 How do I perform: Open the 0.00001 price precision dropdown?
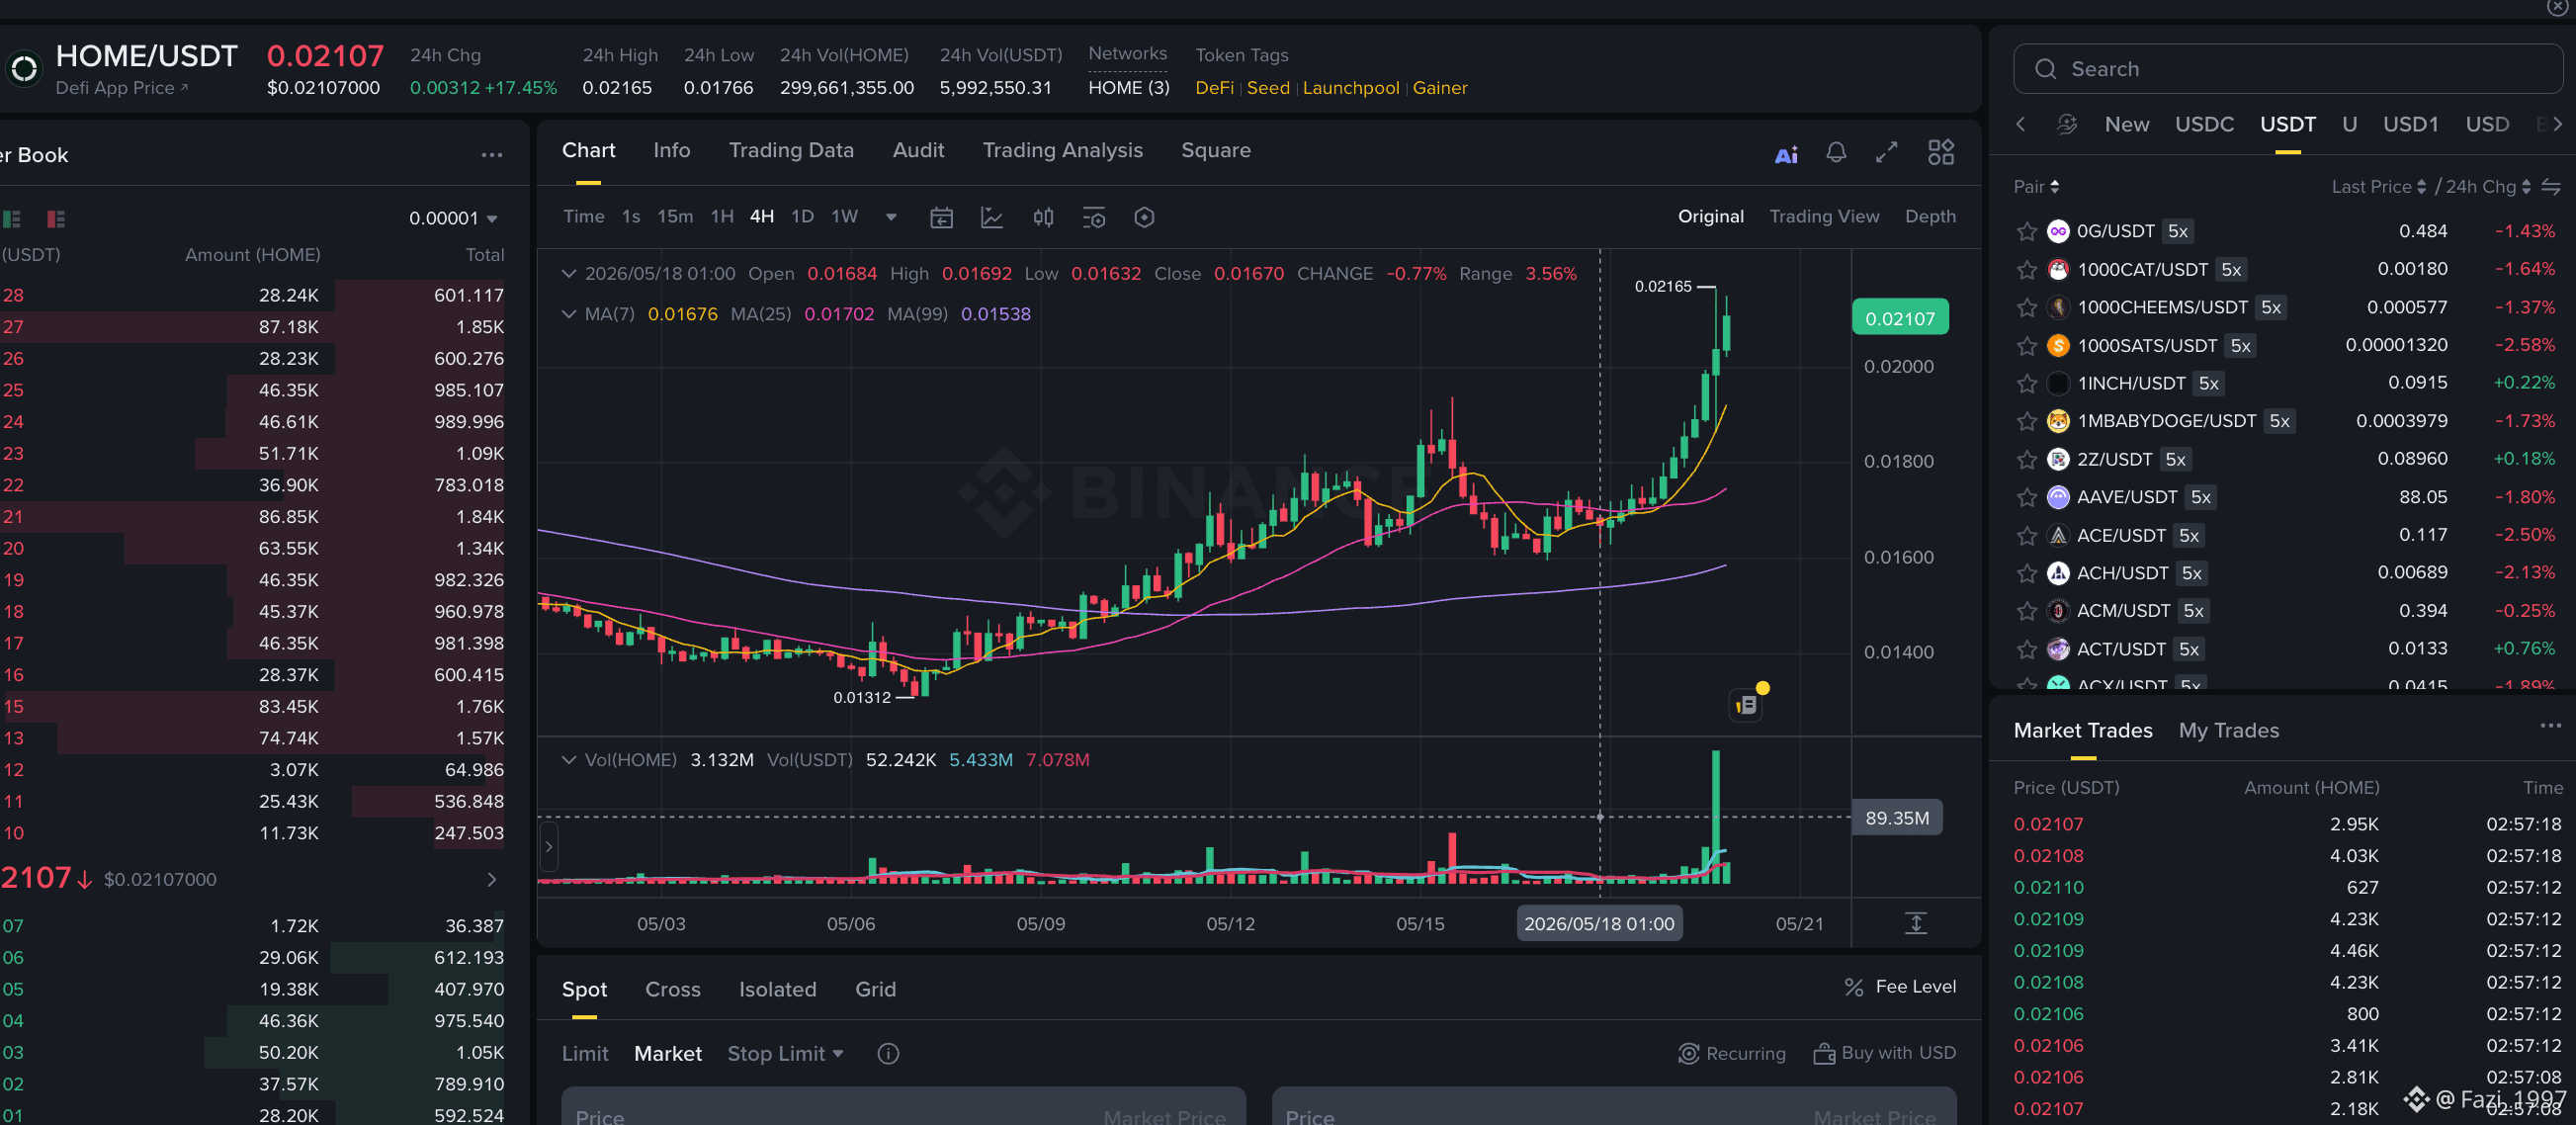[453, 218]
